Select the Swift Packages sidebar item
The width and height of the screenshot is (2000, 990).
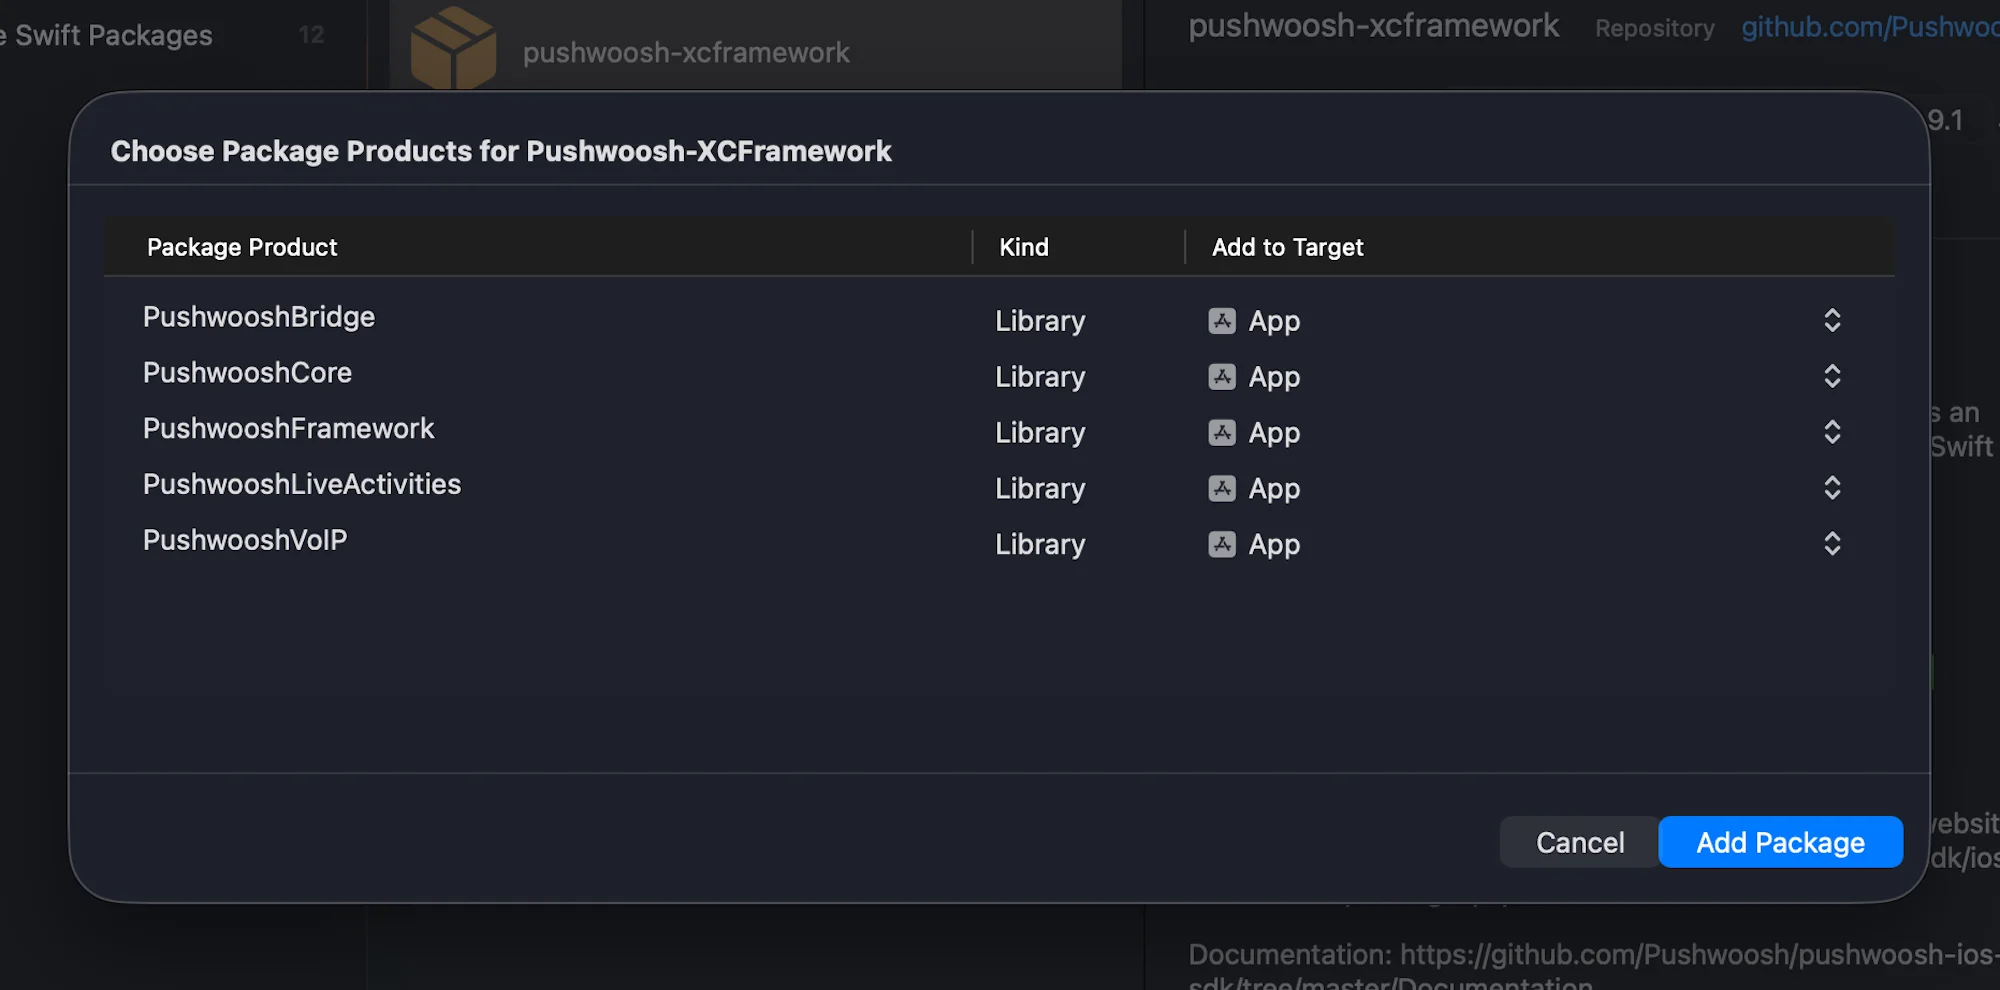pyautogui.click(x=113, y=36)
